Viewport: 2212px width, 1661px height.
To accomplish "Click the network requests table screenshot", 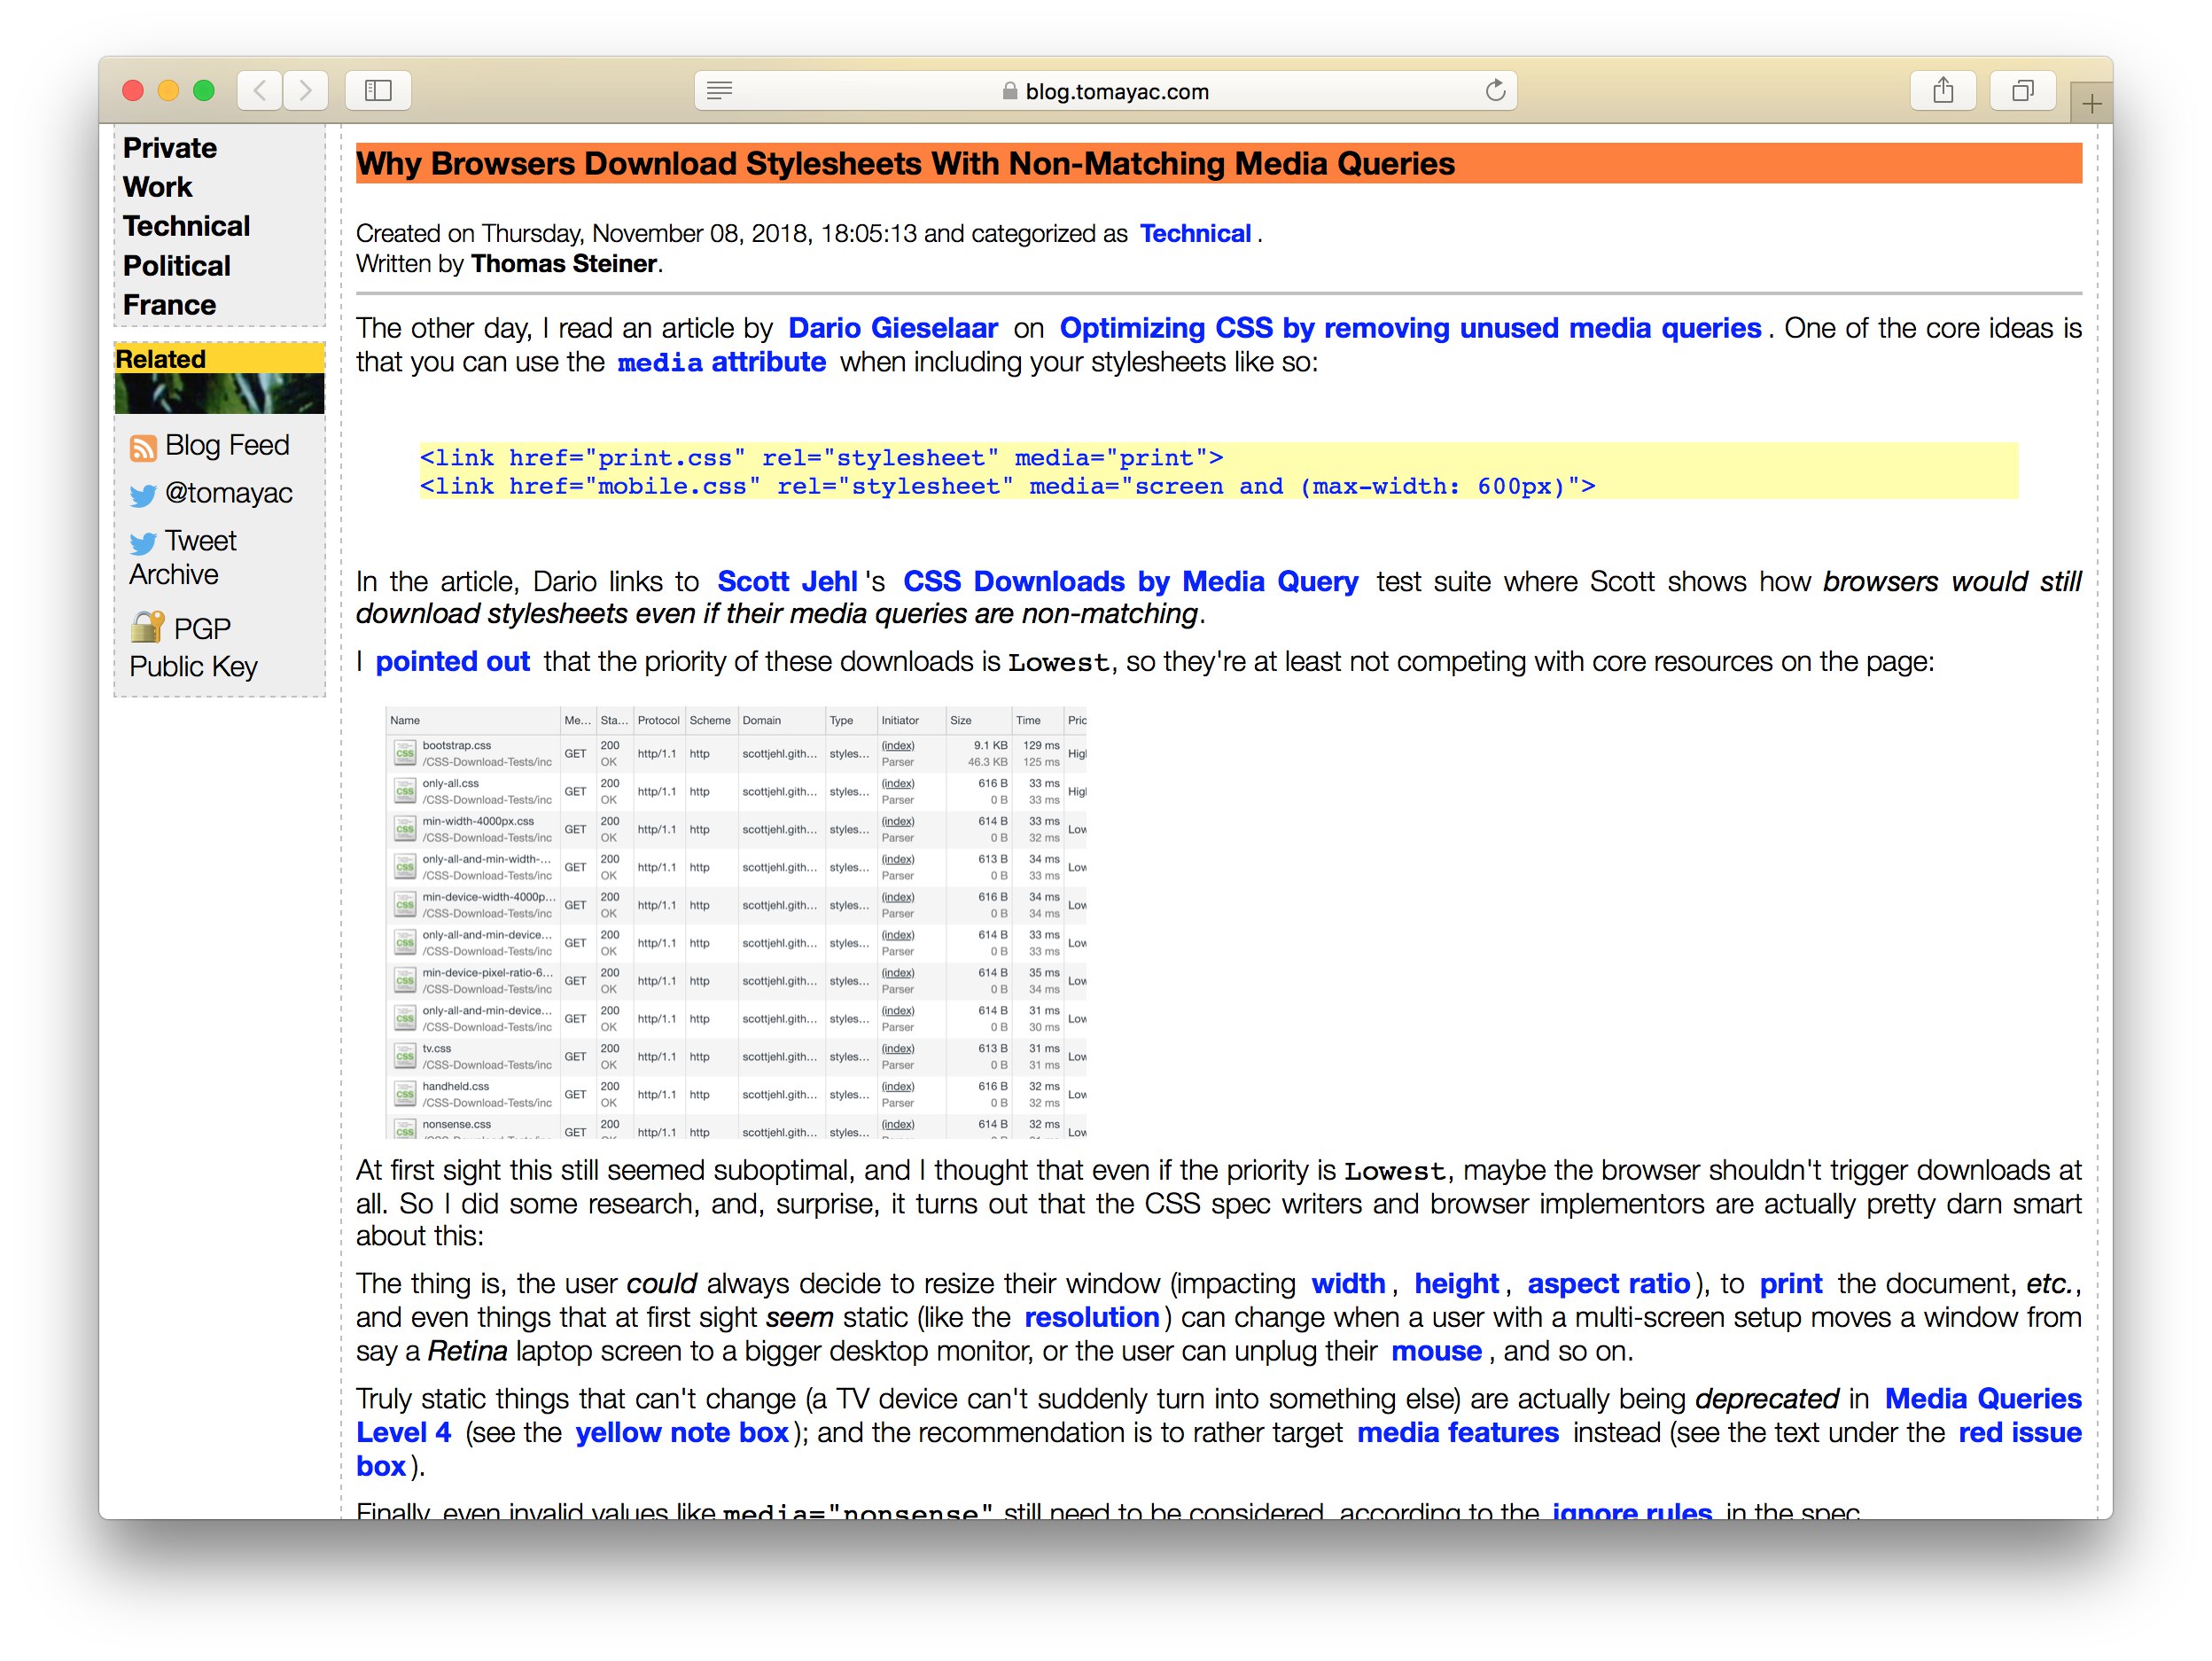I will [736, 923].
